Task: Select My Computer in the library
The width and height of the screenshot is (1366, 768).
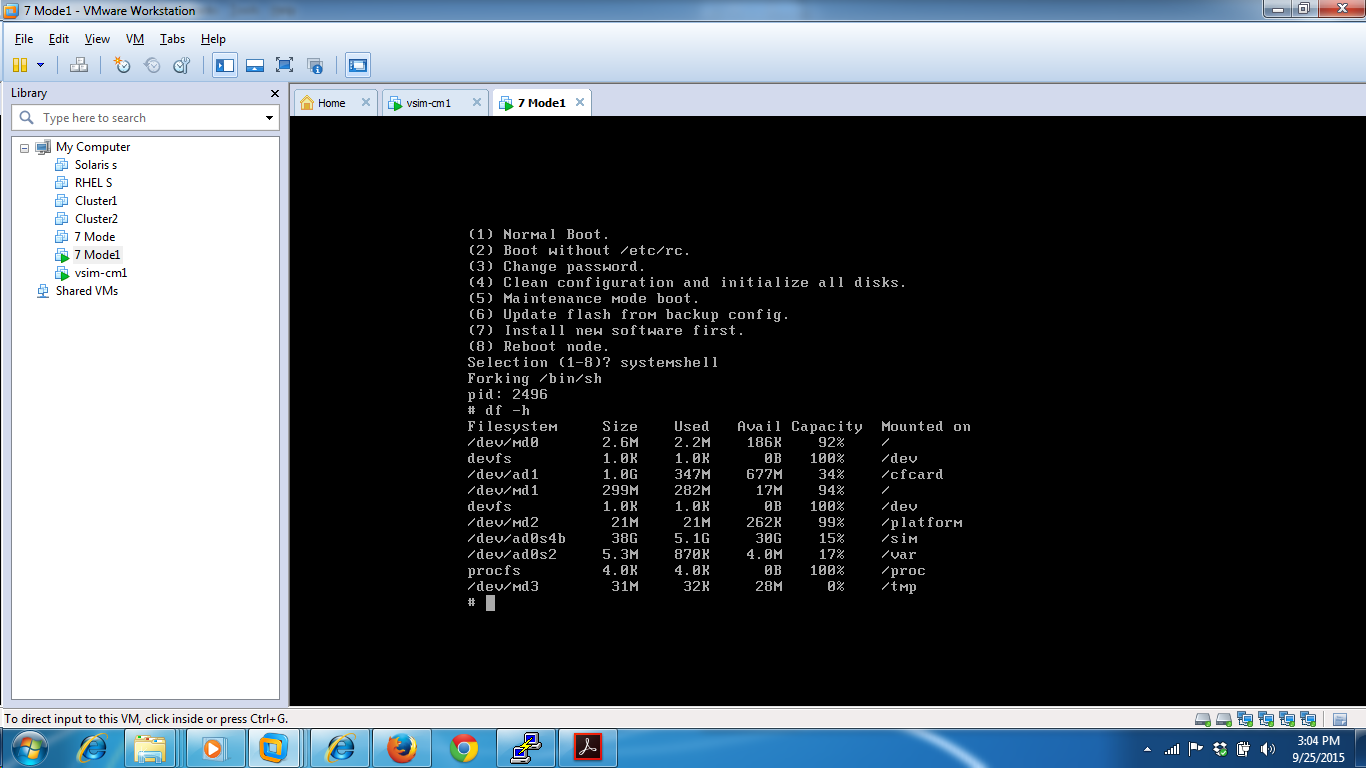Action: [x=93, y=147]
